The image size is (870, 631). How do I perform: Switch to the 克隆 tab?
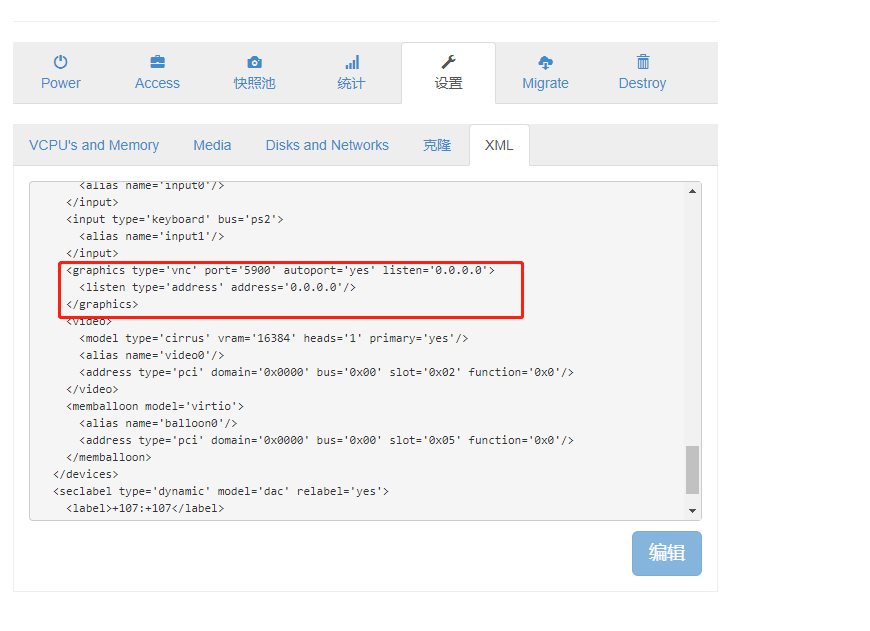(x=437, y=145)
